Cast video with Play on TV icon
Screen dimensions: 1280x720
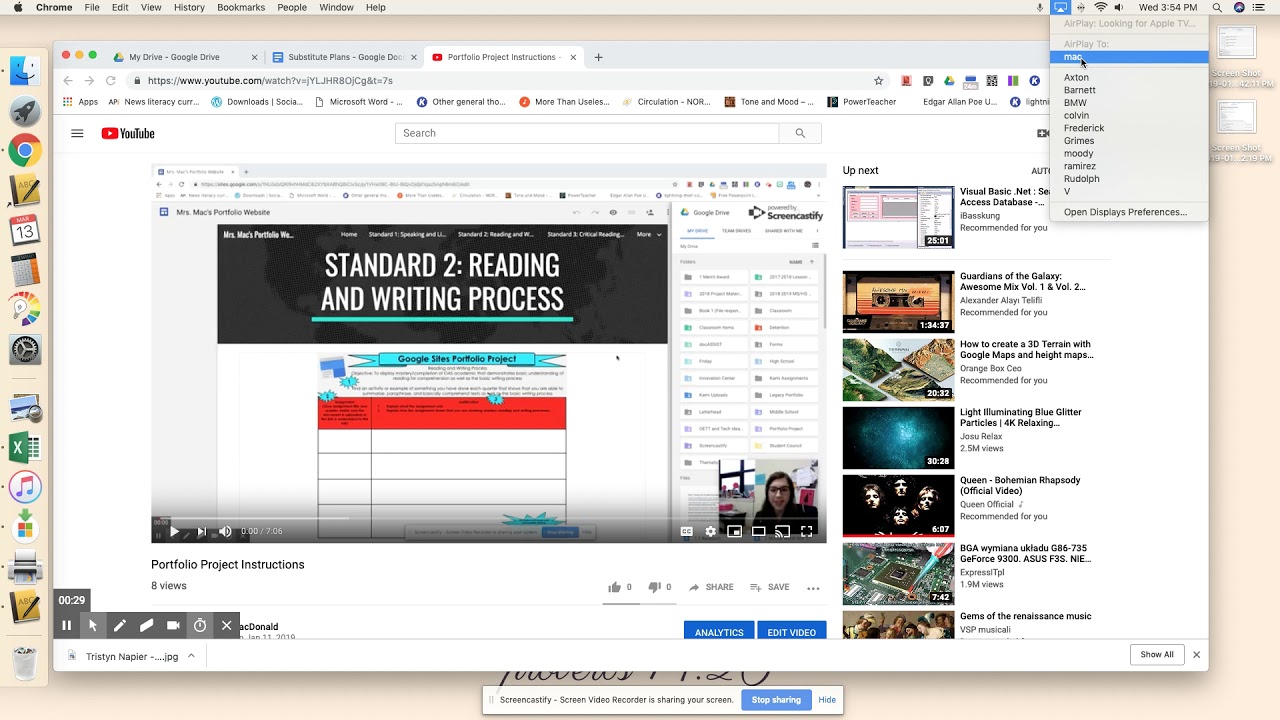(x=783, y=531)
